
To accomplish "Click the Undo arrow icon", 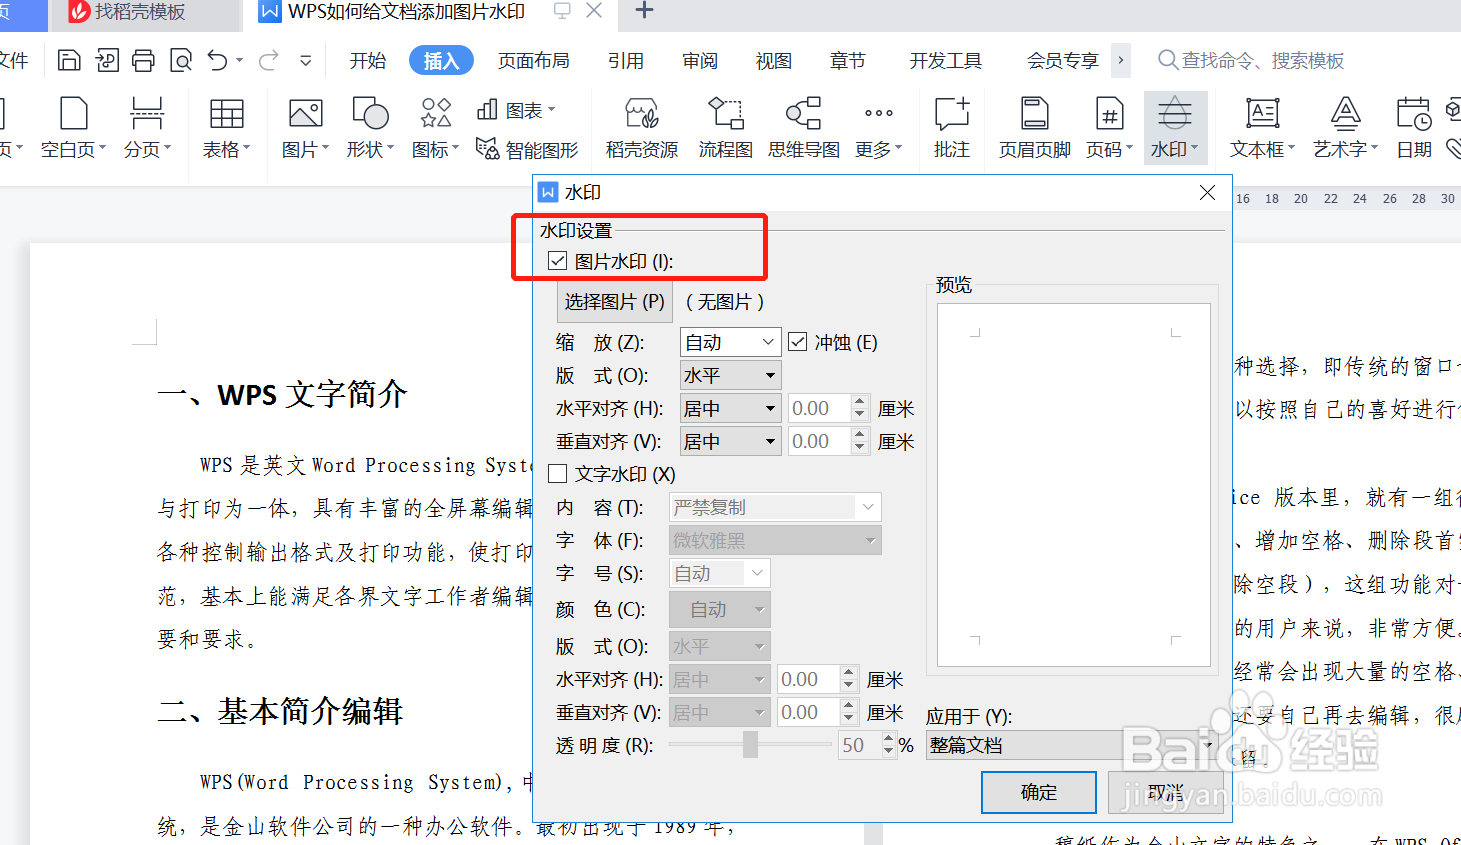I will pos(217,61).
